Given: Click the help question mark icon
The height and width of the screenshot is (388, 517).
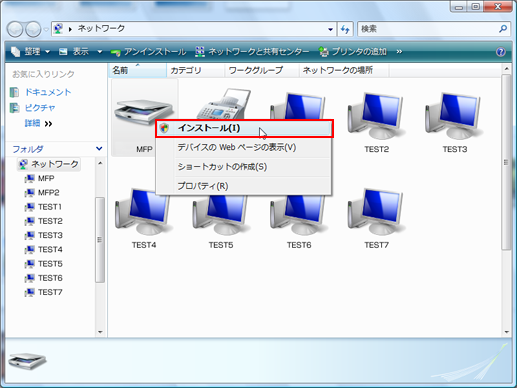Looking at the screenshot, I should [500, 52].
